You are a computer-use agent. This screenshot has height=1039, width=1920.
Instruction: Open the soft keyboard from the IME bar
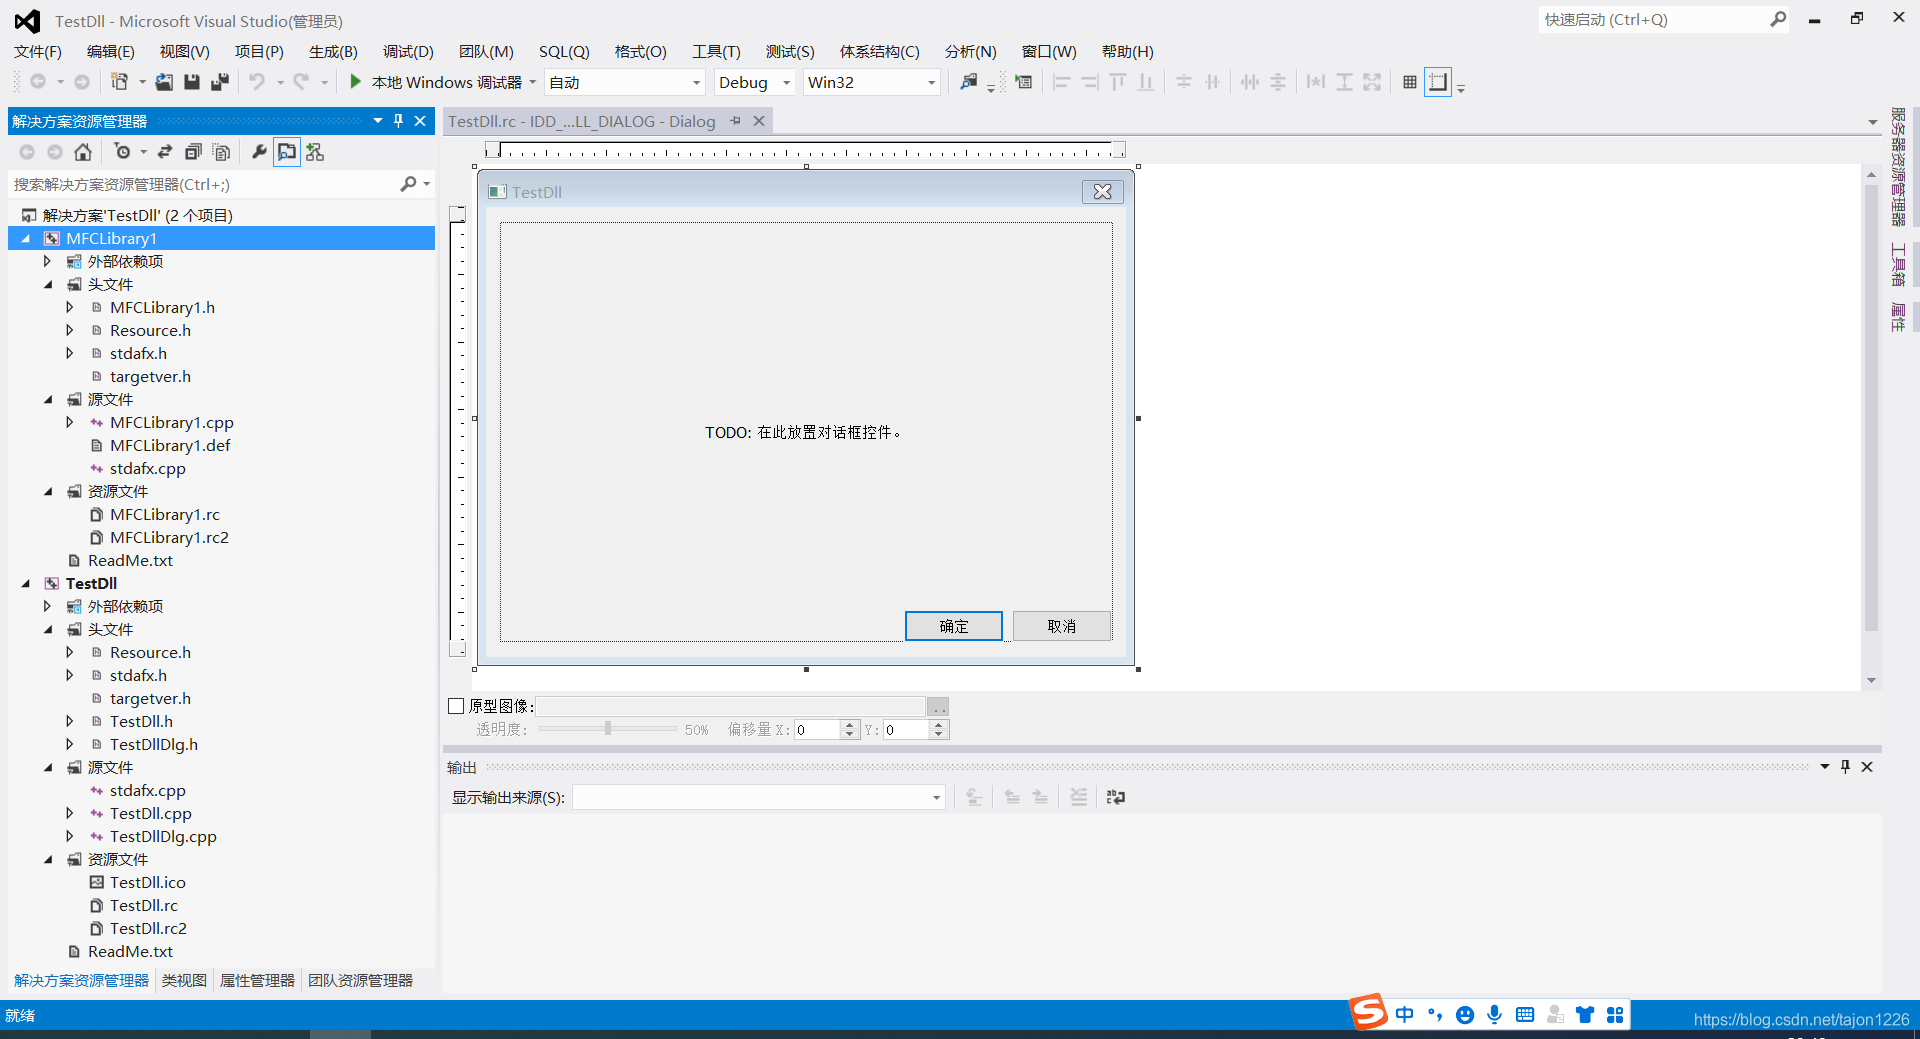coord(1525,1015)
